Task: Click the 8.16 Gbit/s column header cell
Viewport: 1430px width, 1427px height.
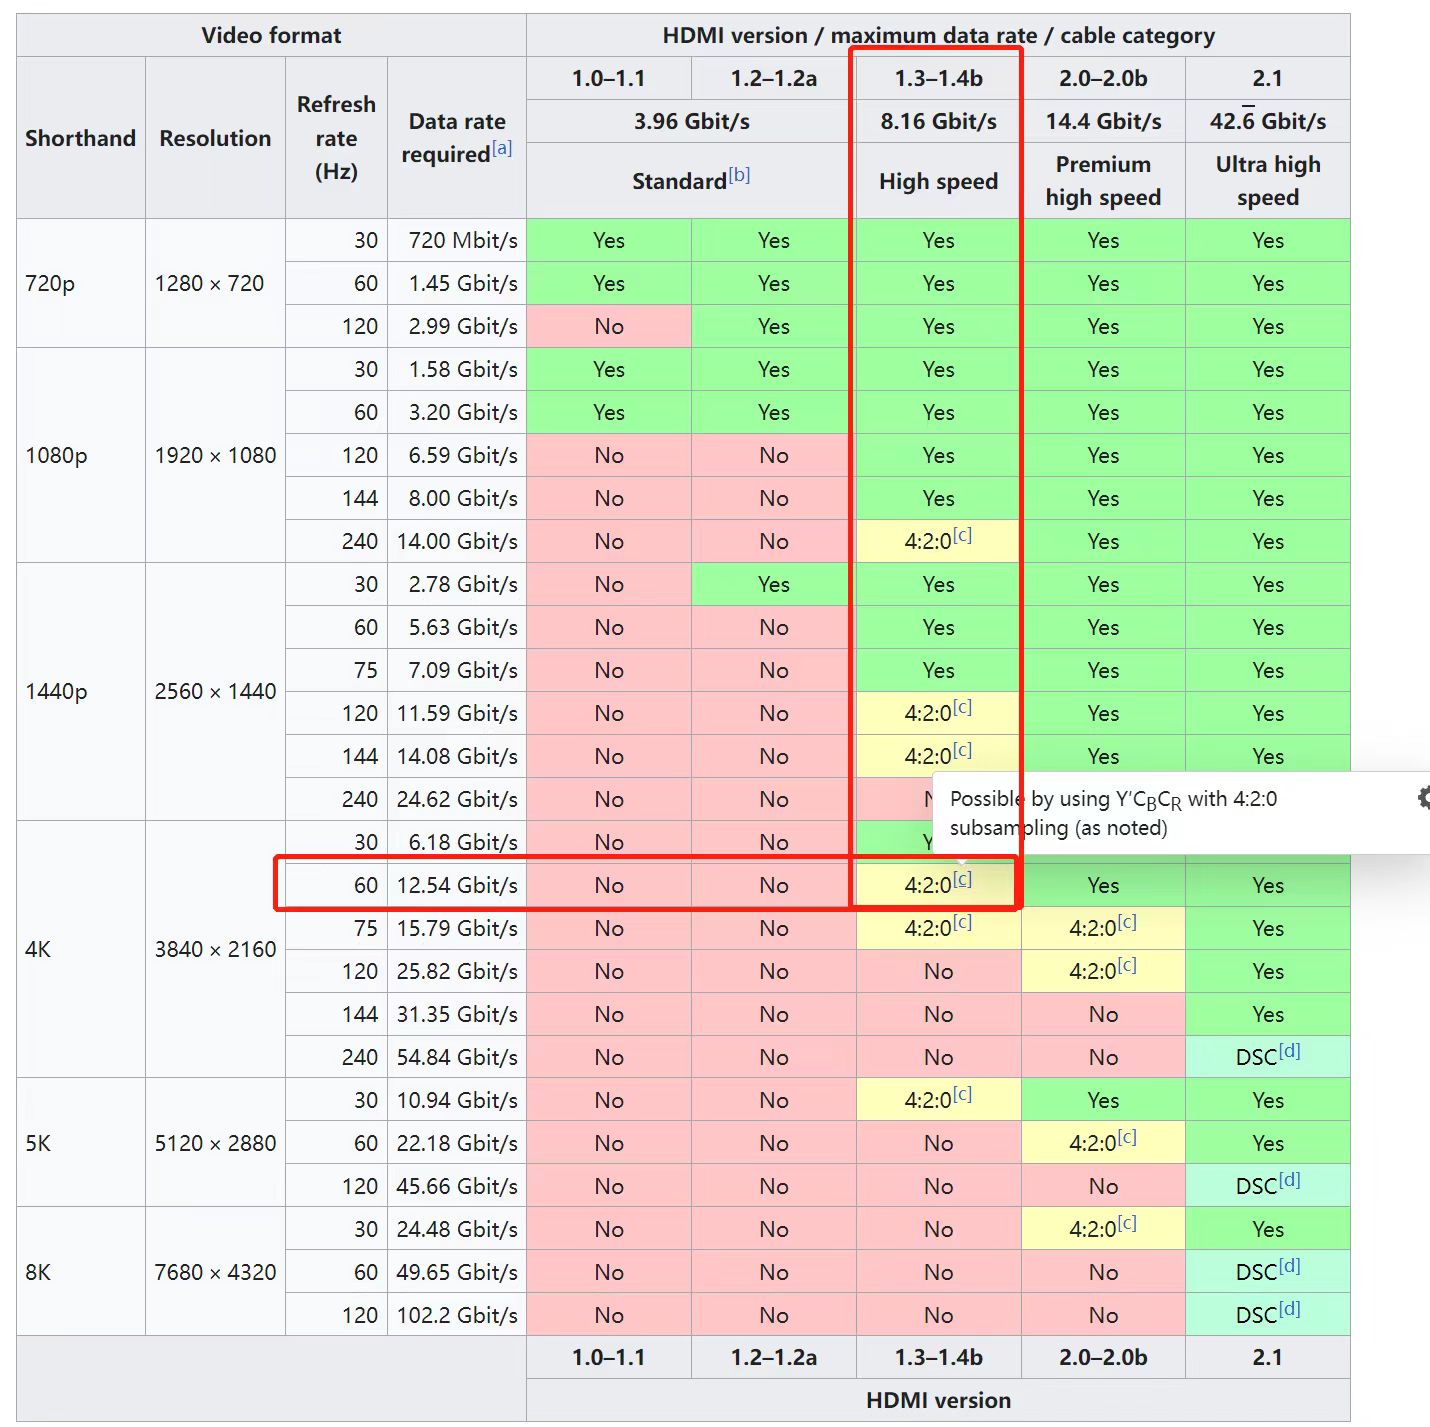Action: pos(938,122)
